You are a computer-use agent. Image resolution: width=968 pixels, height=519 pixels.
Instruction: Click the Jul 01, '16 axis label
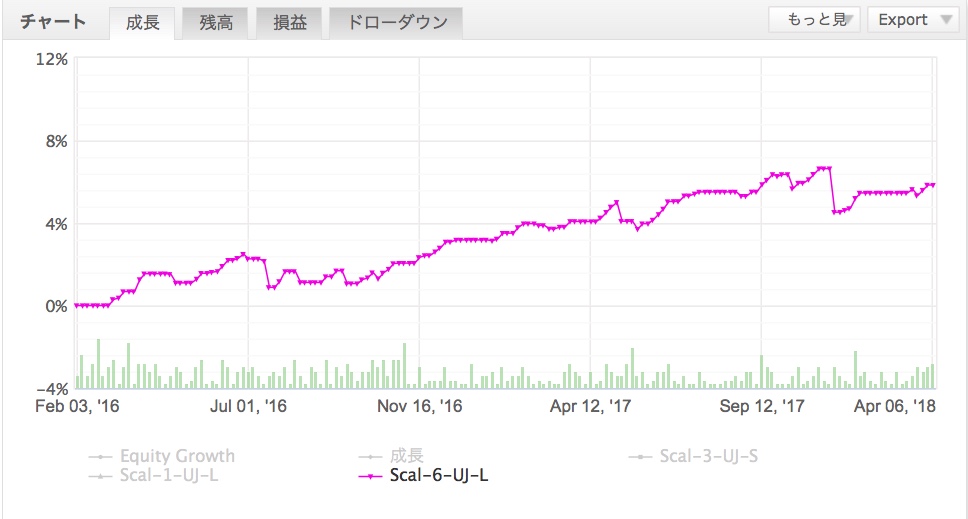[247, 407]
